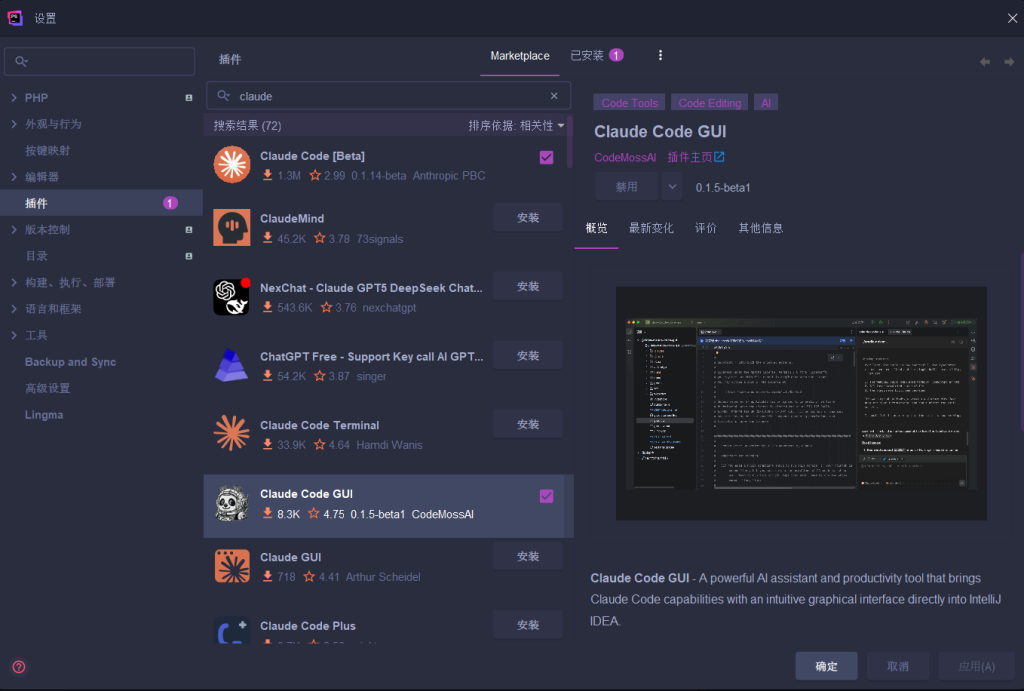Click the ChatGPT Free pyramid icon
The width and height of the screenshot is (1024, 691).
point(232,365)
